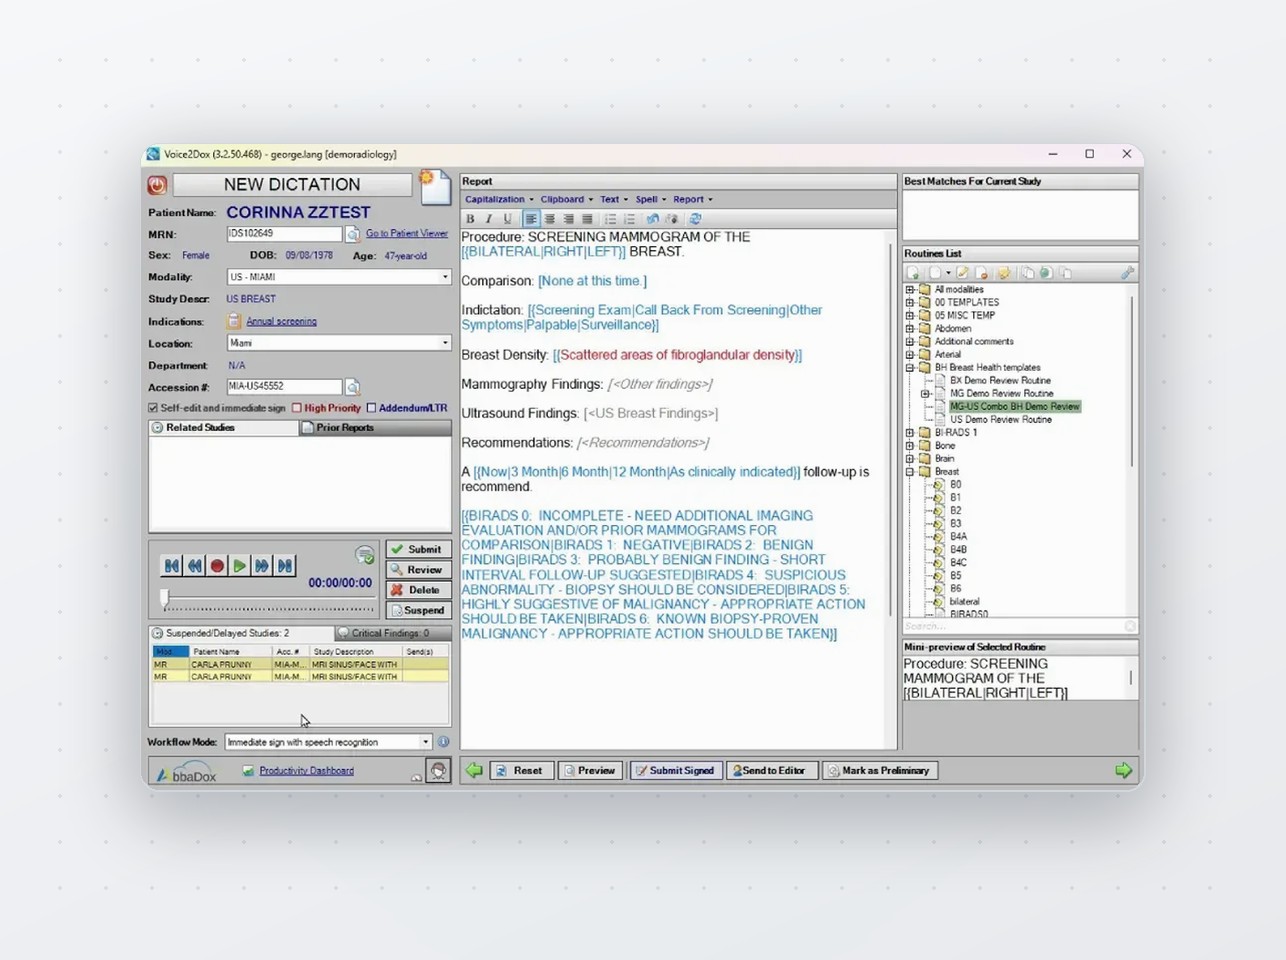This screenshot has width=1286, height=960.
Task: Open the Workflow Mode dropdown
Action: click(328, 742)
